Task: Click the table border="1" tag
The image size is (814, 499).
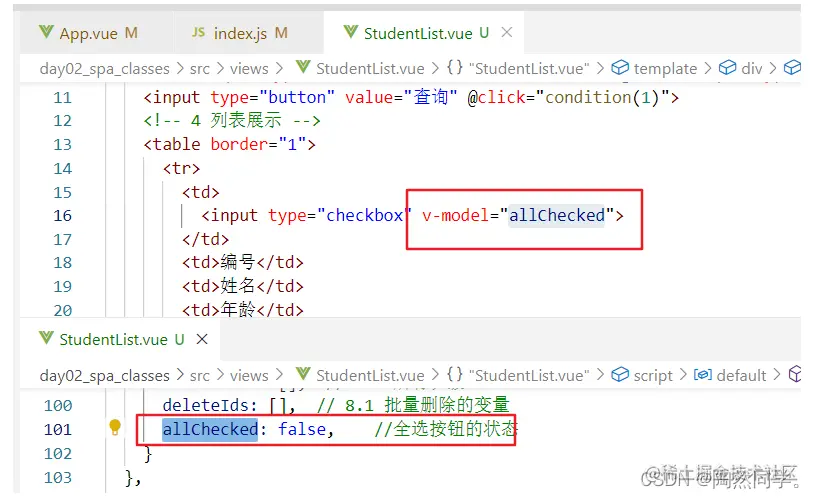Action: 229,144
